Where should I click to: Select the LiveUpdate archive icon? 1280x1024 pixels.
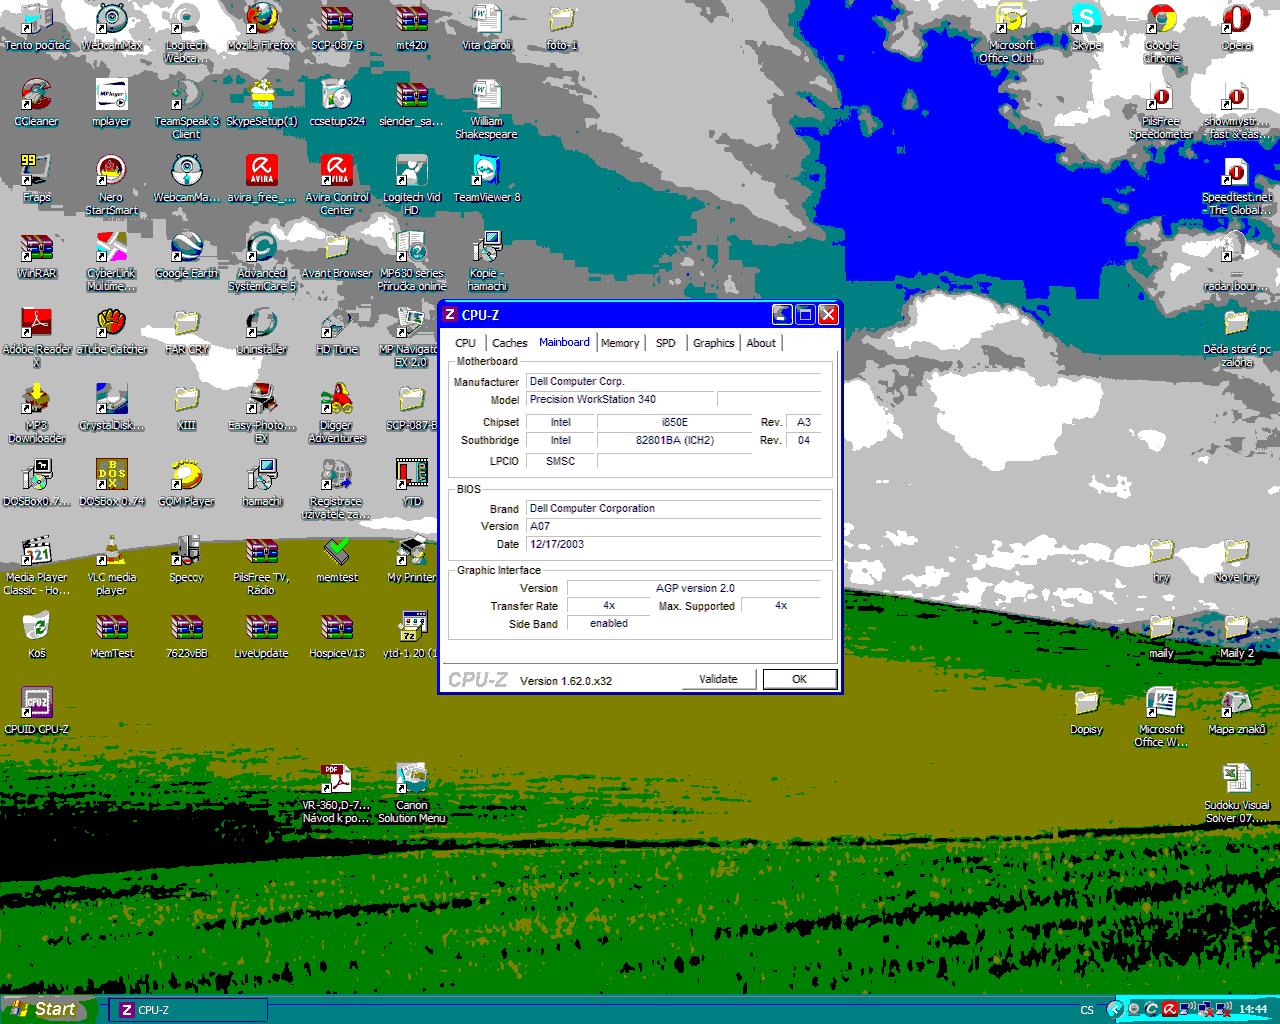click(x=262, y=635)
